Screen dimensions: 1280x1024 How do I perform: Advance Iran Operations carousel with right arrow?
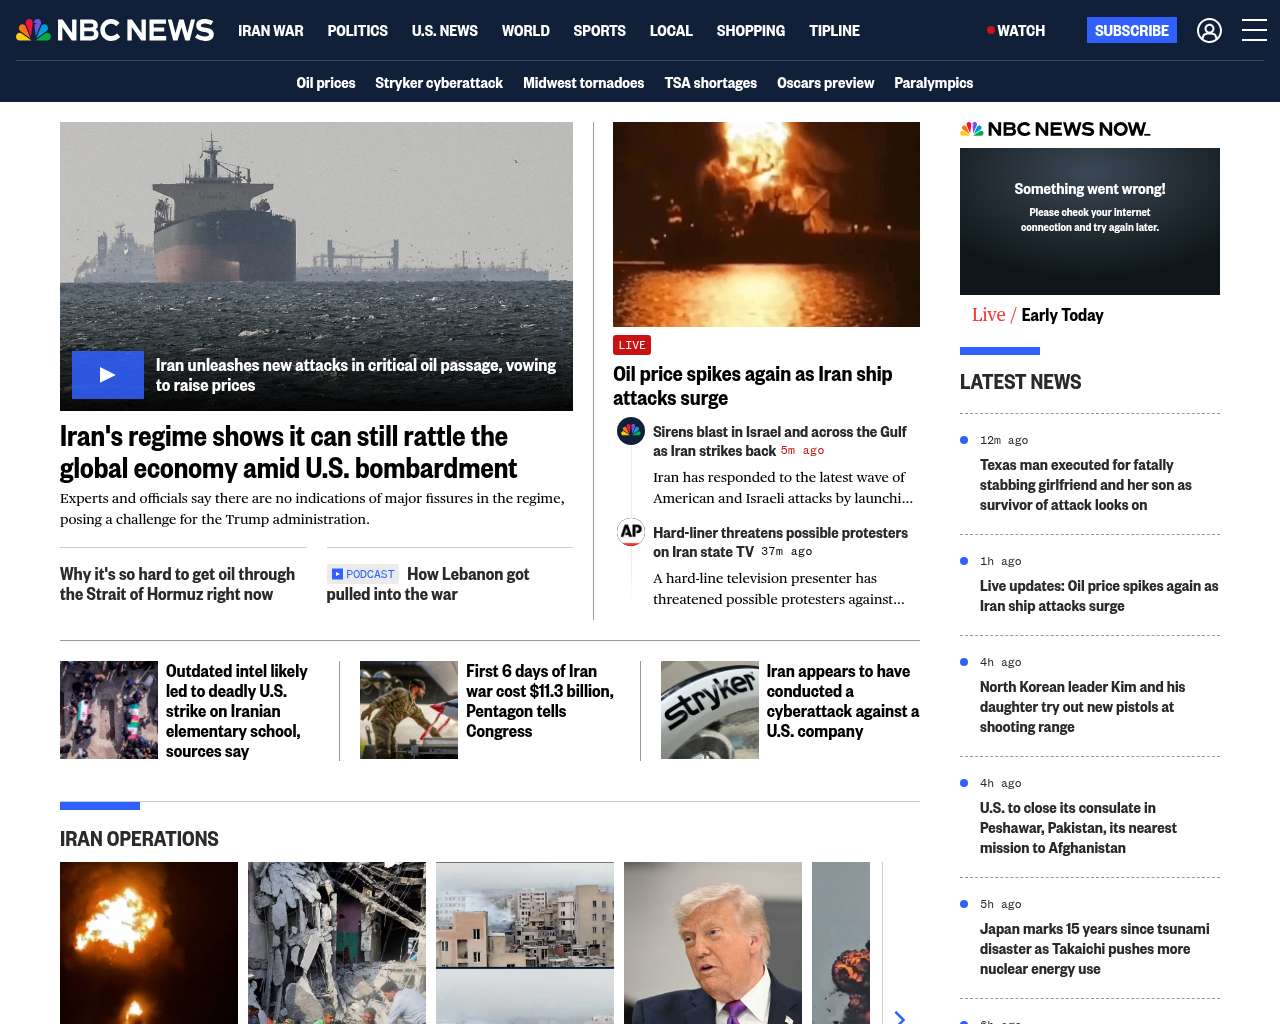click(899, 1016)
